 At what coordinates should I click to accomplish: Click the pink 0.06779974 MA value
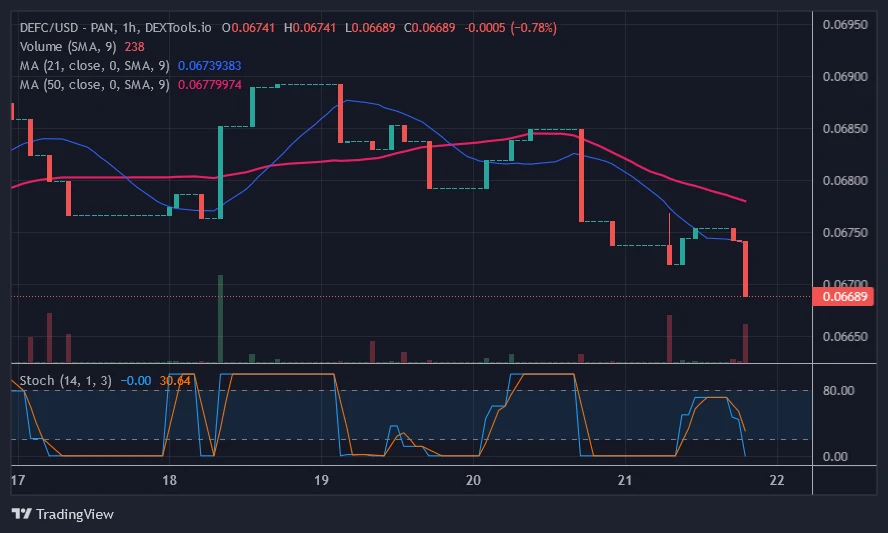coord(209,84)
